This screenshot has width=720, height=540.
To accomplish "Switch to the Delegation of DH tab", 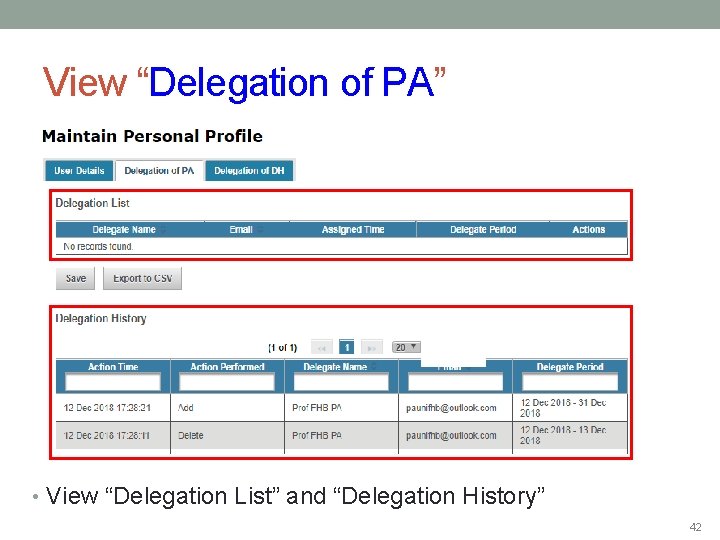I will [249, 171].
